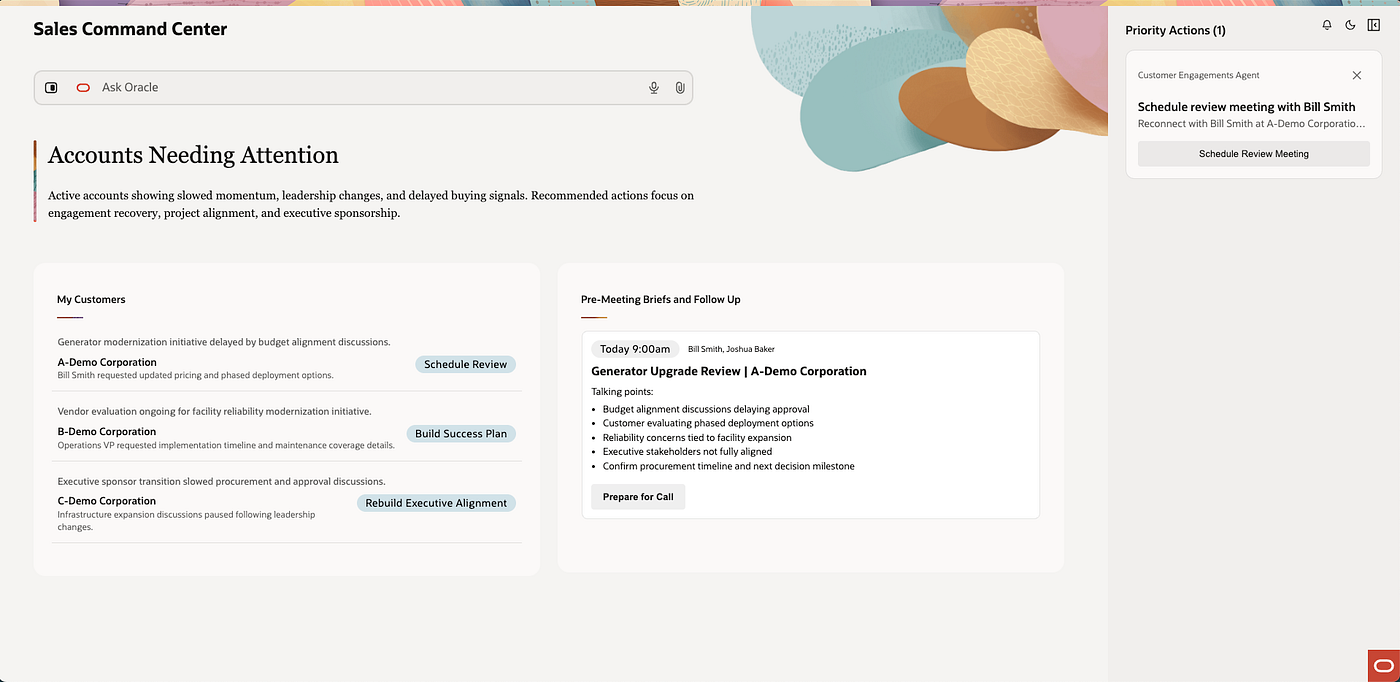Open the notifications bell icon
Screen dimensions: 1400x682
(1327, 25)
